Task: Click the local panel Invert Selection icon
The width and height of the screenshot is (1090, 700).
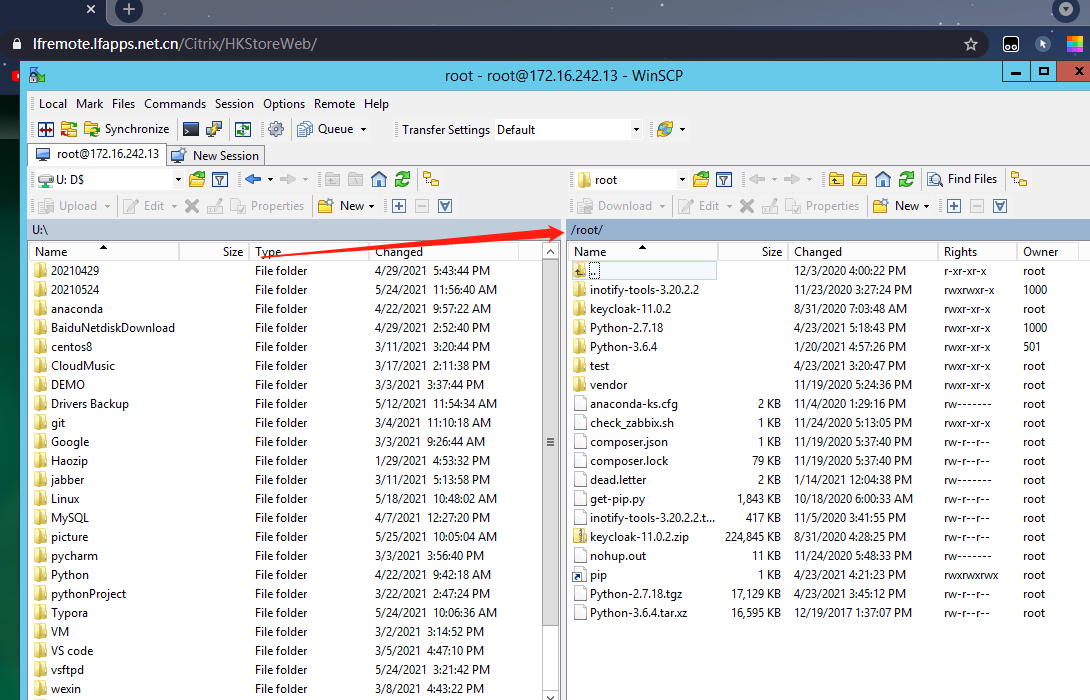Action: click(446, 206)
